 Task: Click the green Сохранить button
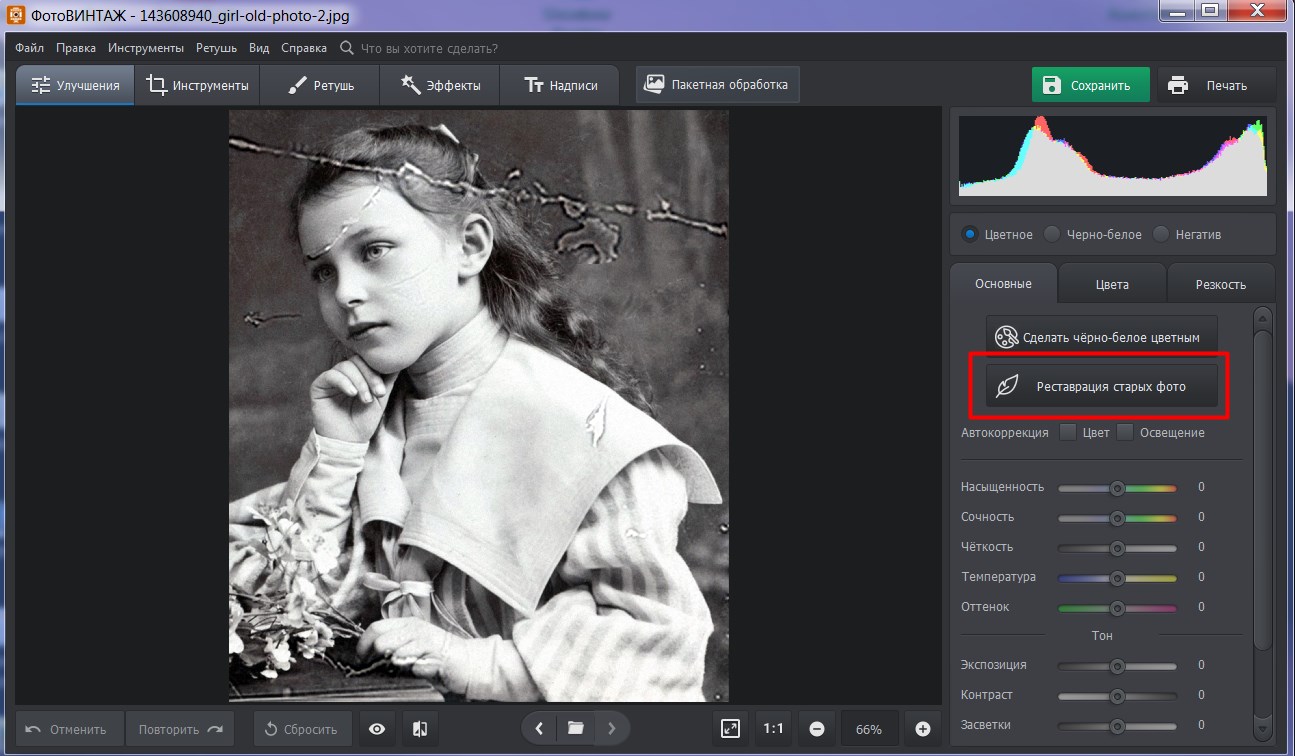point(1089,85)
